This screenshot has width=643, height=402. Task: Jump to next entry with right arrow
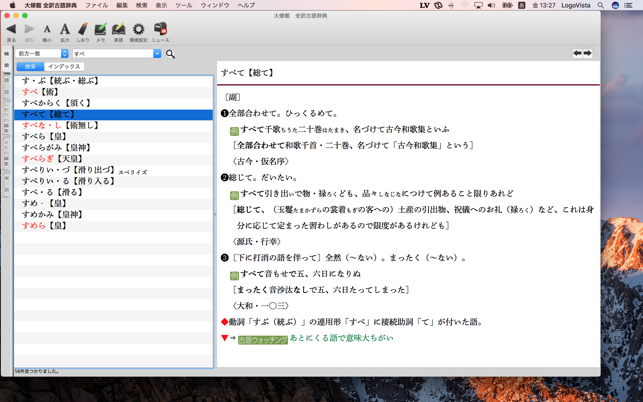pyautogui.click(x=587, y=53)
